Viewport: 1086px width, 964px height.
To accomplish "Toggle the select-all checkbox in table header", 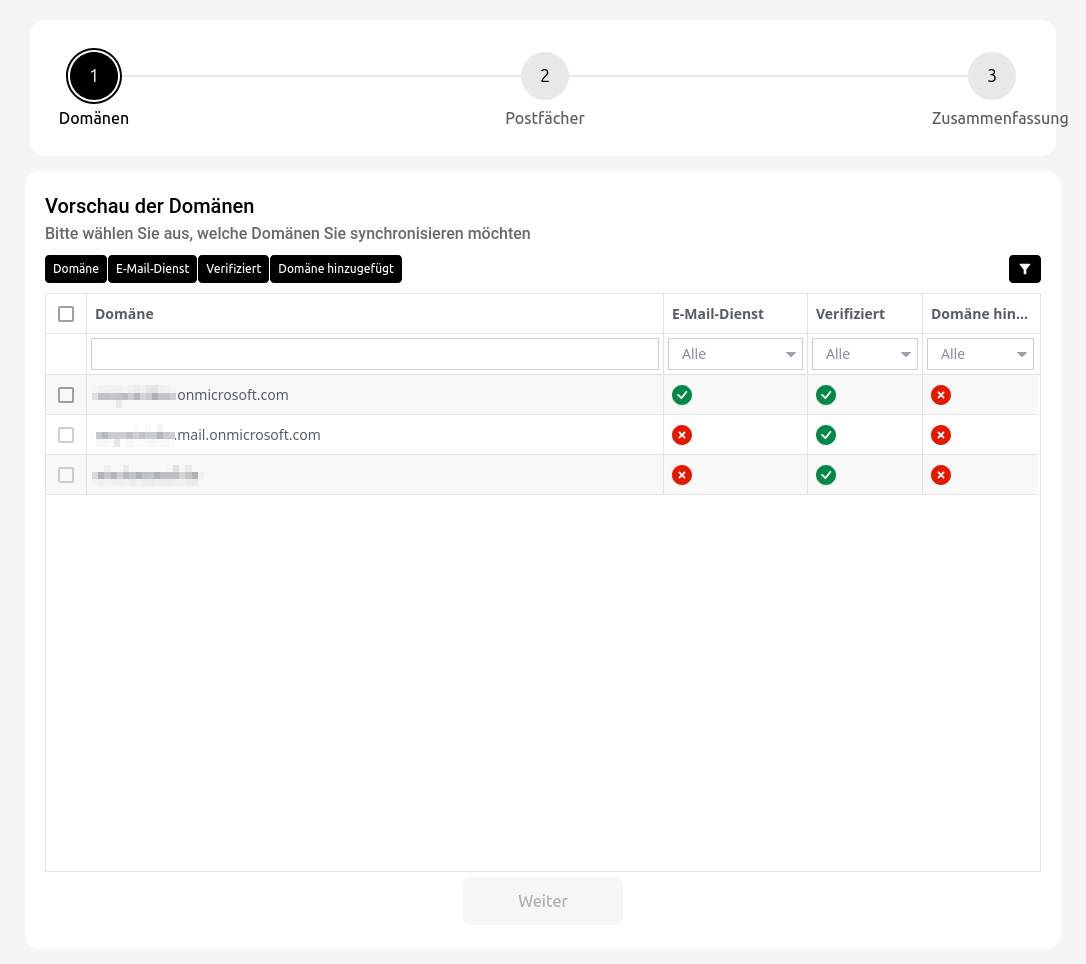I will pos(66,314).
